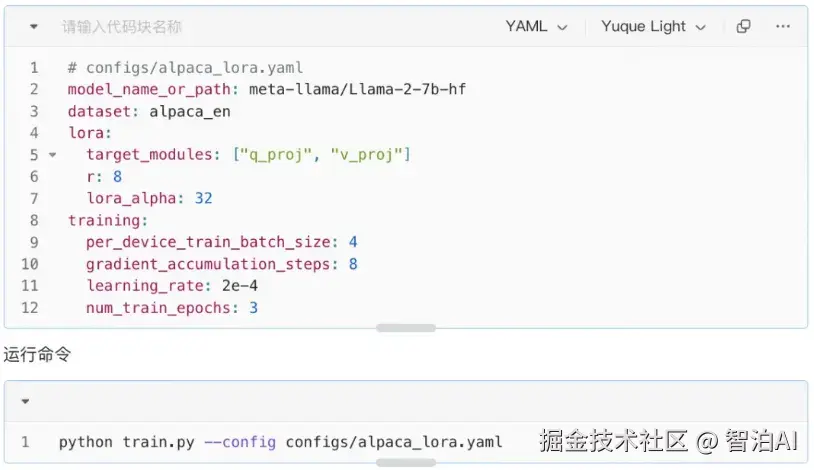Open the Yuque Light theme dropdown

(654, 26)
